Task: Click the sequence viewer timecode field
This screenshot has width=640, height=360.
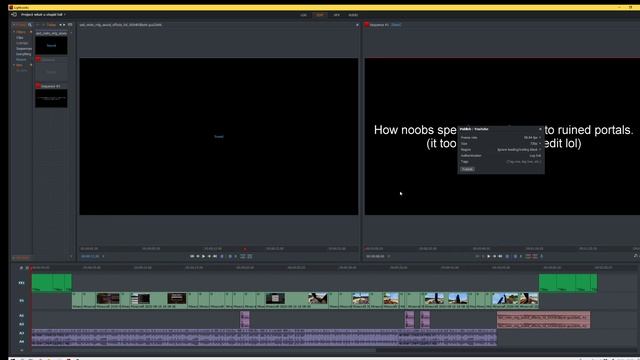Action: tap(375, 256)
